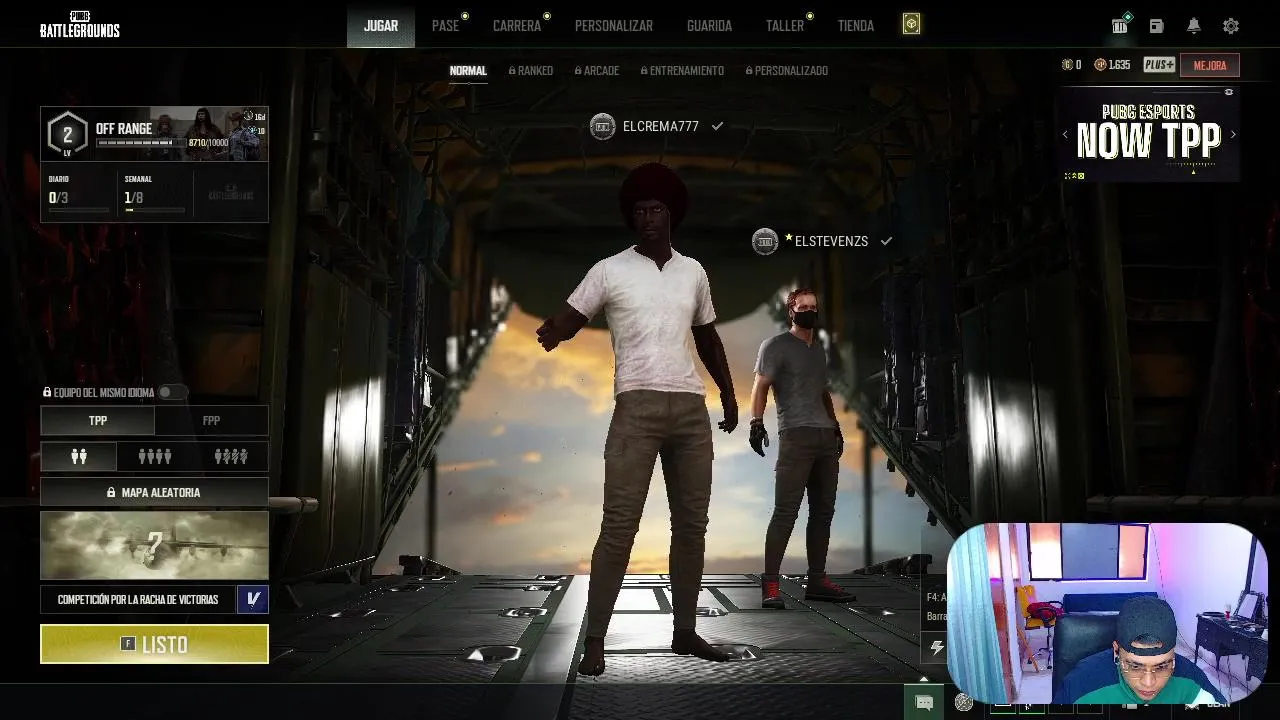
Task: Click the LISTO ready button
Action: click(x=154, y=644)
